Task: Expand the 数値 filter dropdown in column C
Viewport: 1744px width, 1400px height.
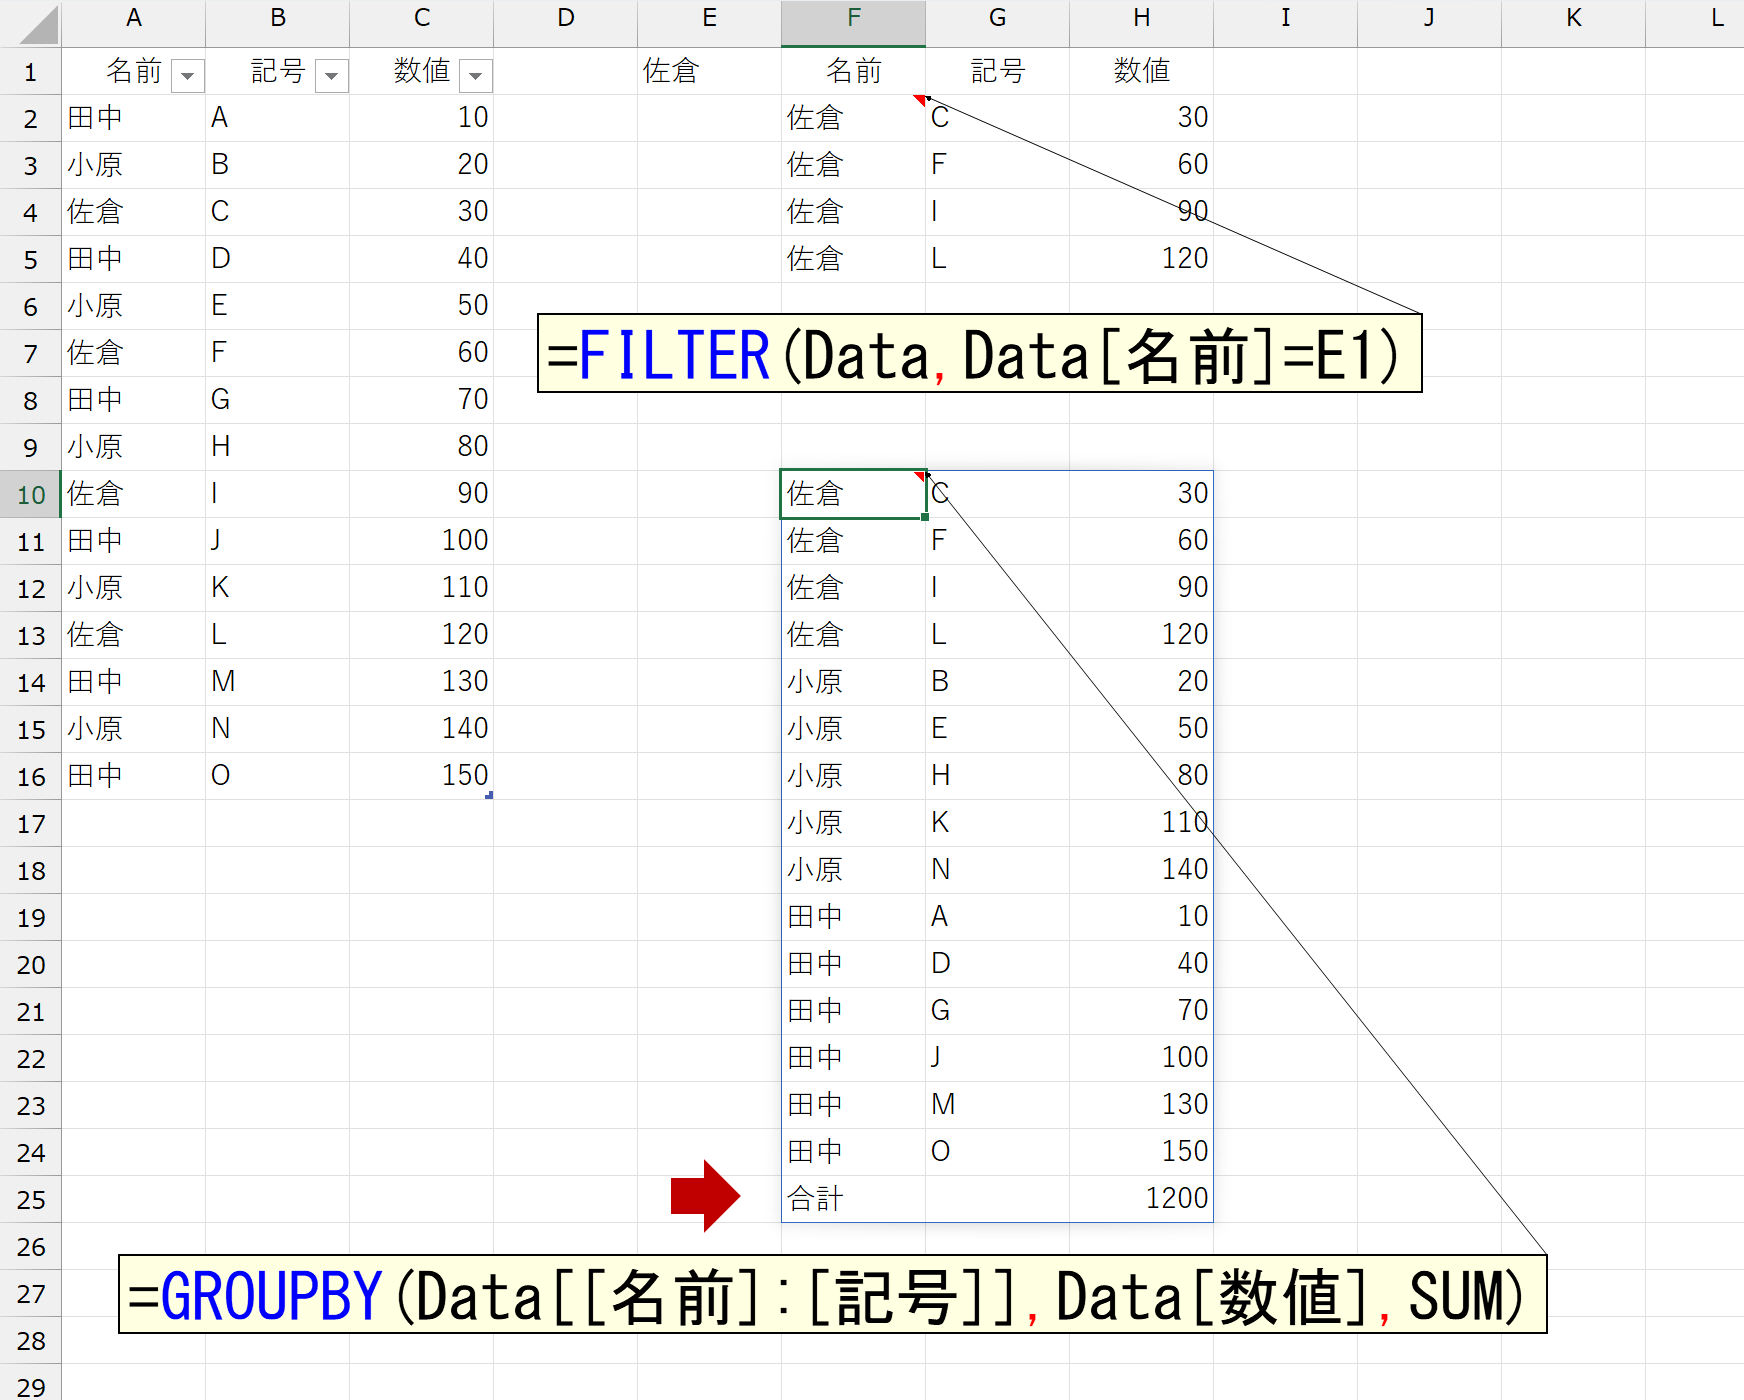Action: [x=476, y=76]
